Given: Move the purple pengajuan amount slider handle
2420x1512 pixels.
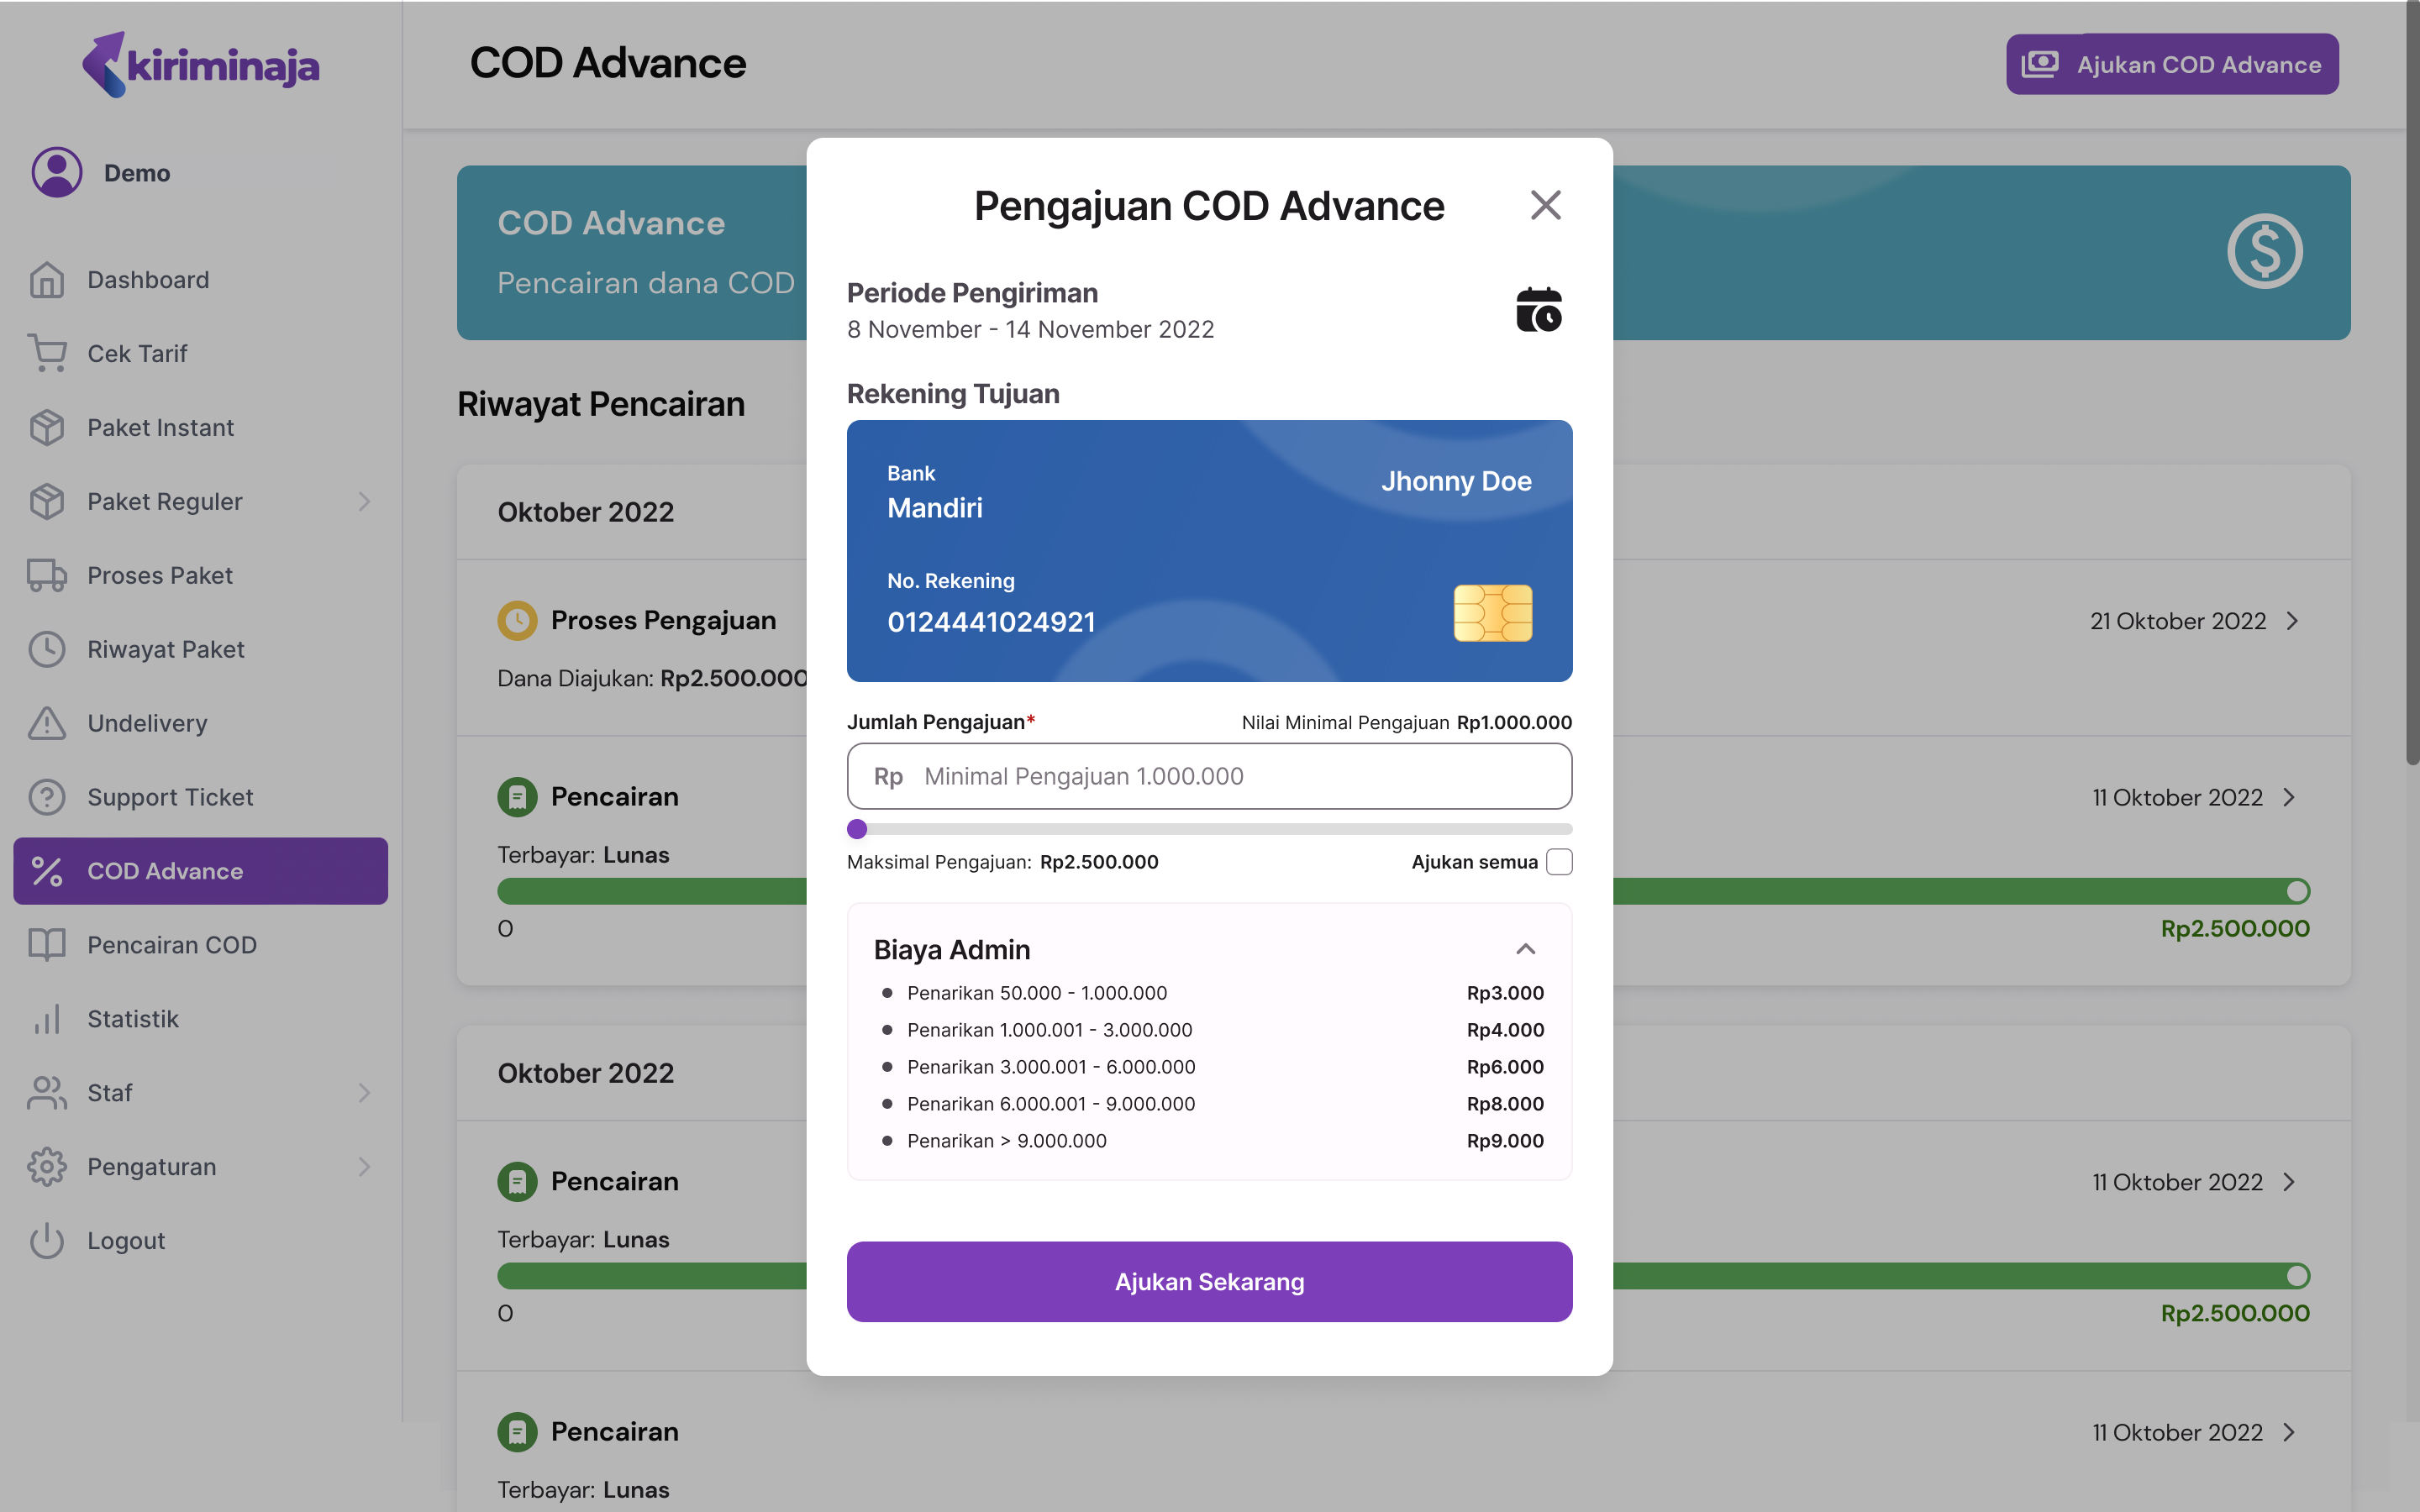Looking at the screenshot, I should pos(857,829).
